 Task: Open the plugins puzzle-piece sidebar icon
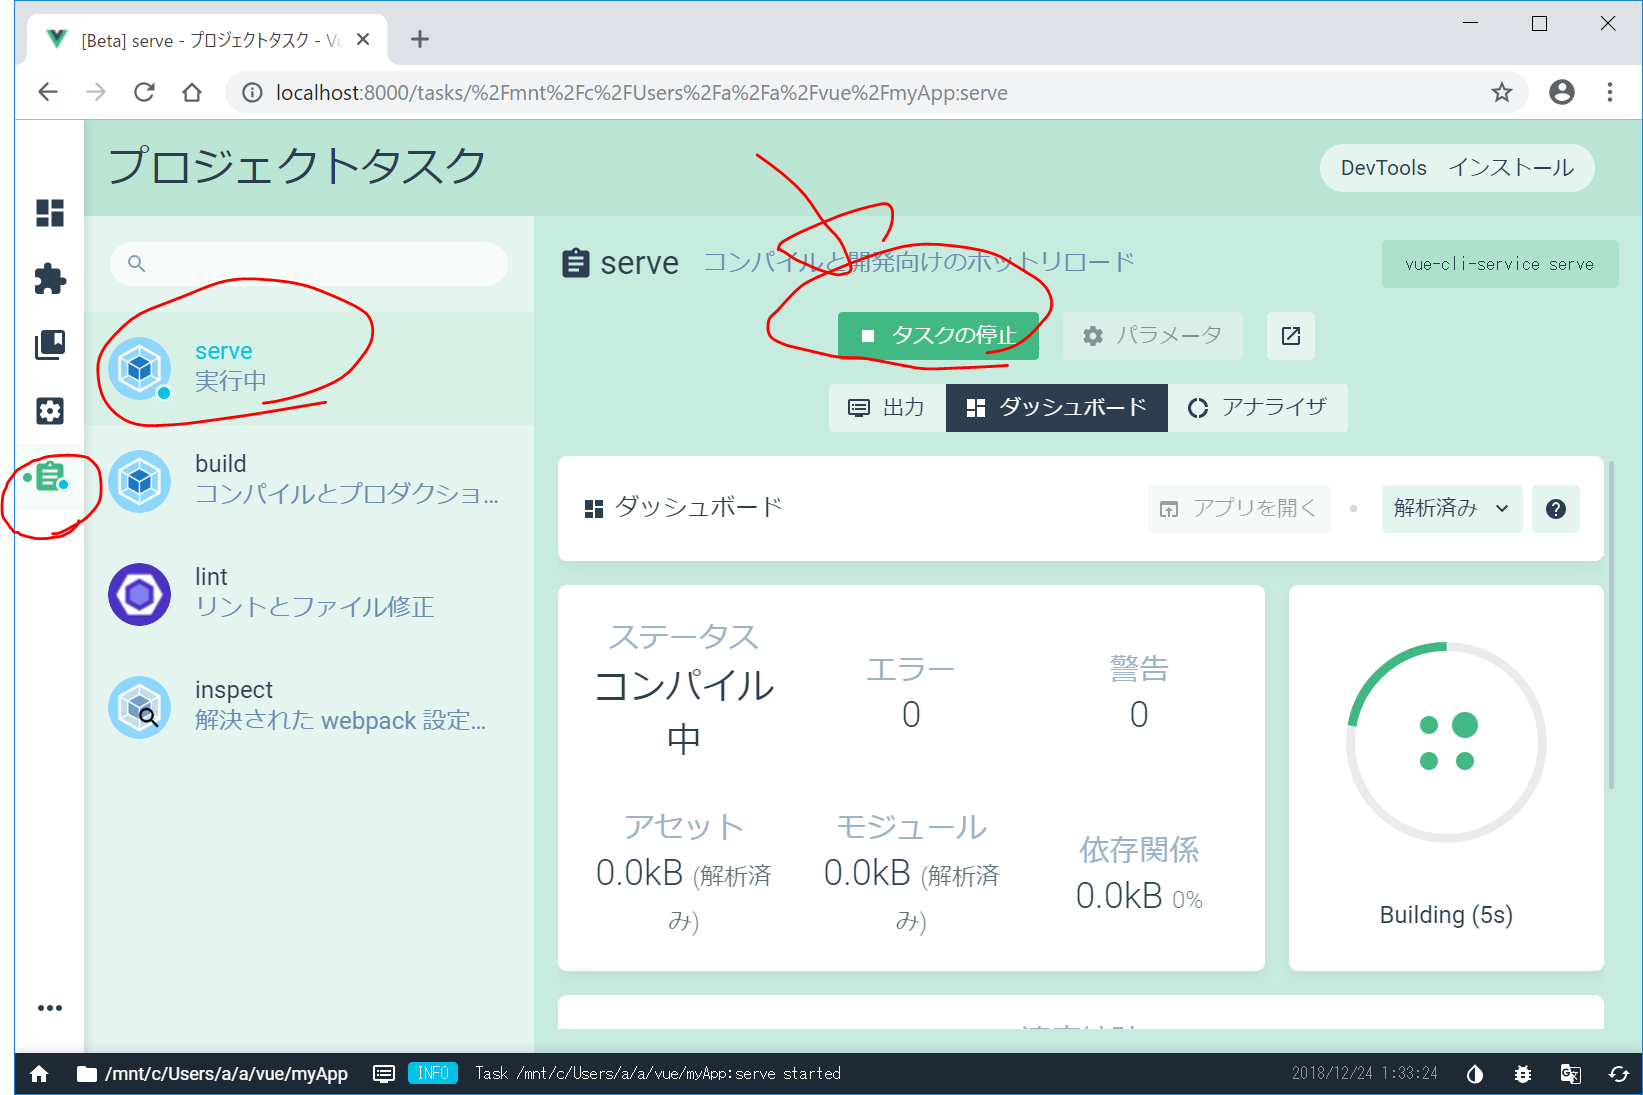click(50, 279)
